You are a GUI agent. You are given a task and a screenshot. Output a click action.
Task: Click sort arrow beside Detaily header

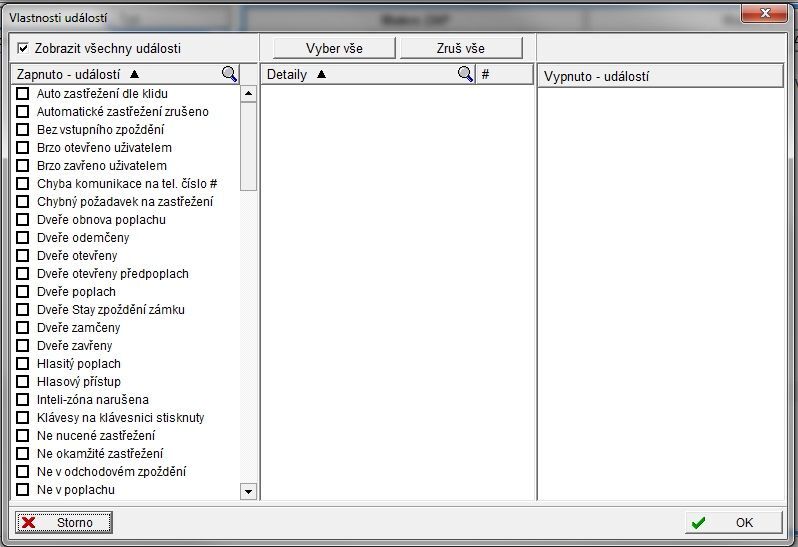point(321,74)
